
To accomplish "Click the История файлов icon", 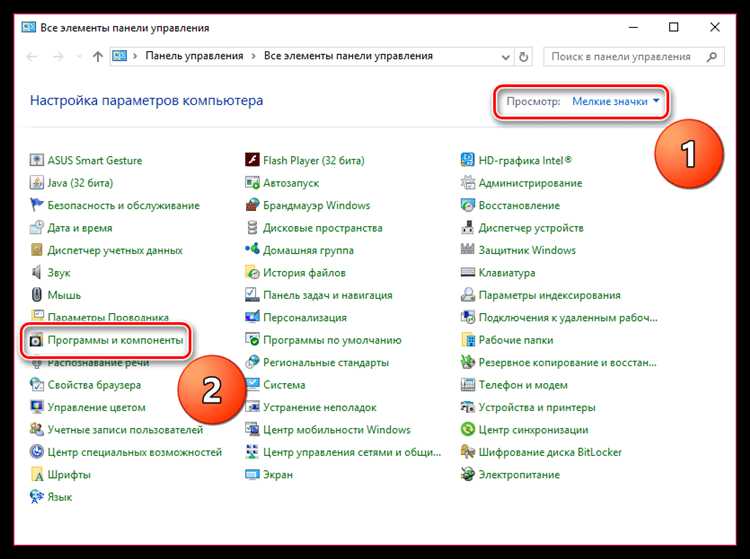I will pyautogui.click(x=252, y=273).
